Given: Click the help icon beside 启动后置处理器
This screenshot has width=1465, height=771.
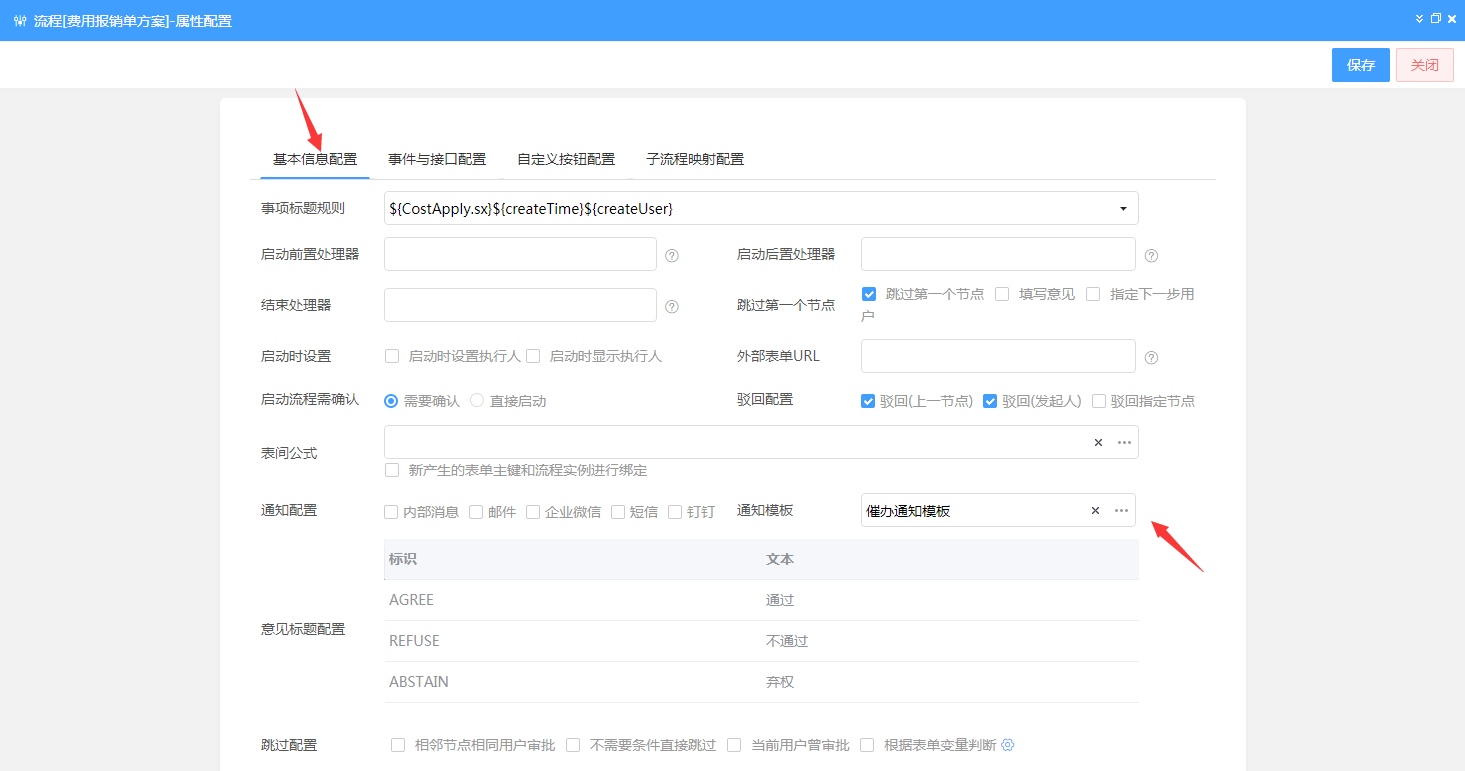Looking at the screenshot, I should 1151,255.
